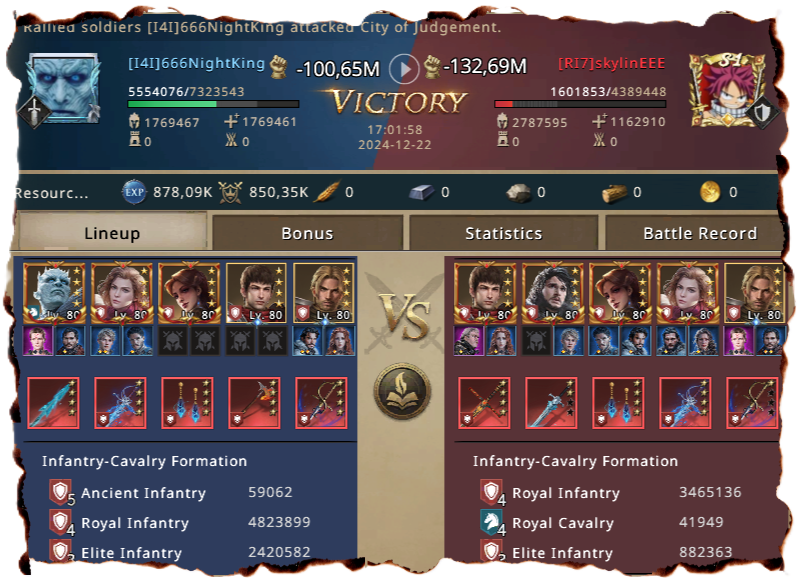Click the gold coin resource icon

[x=710, y=192]
